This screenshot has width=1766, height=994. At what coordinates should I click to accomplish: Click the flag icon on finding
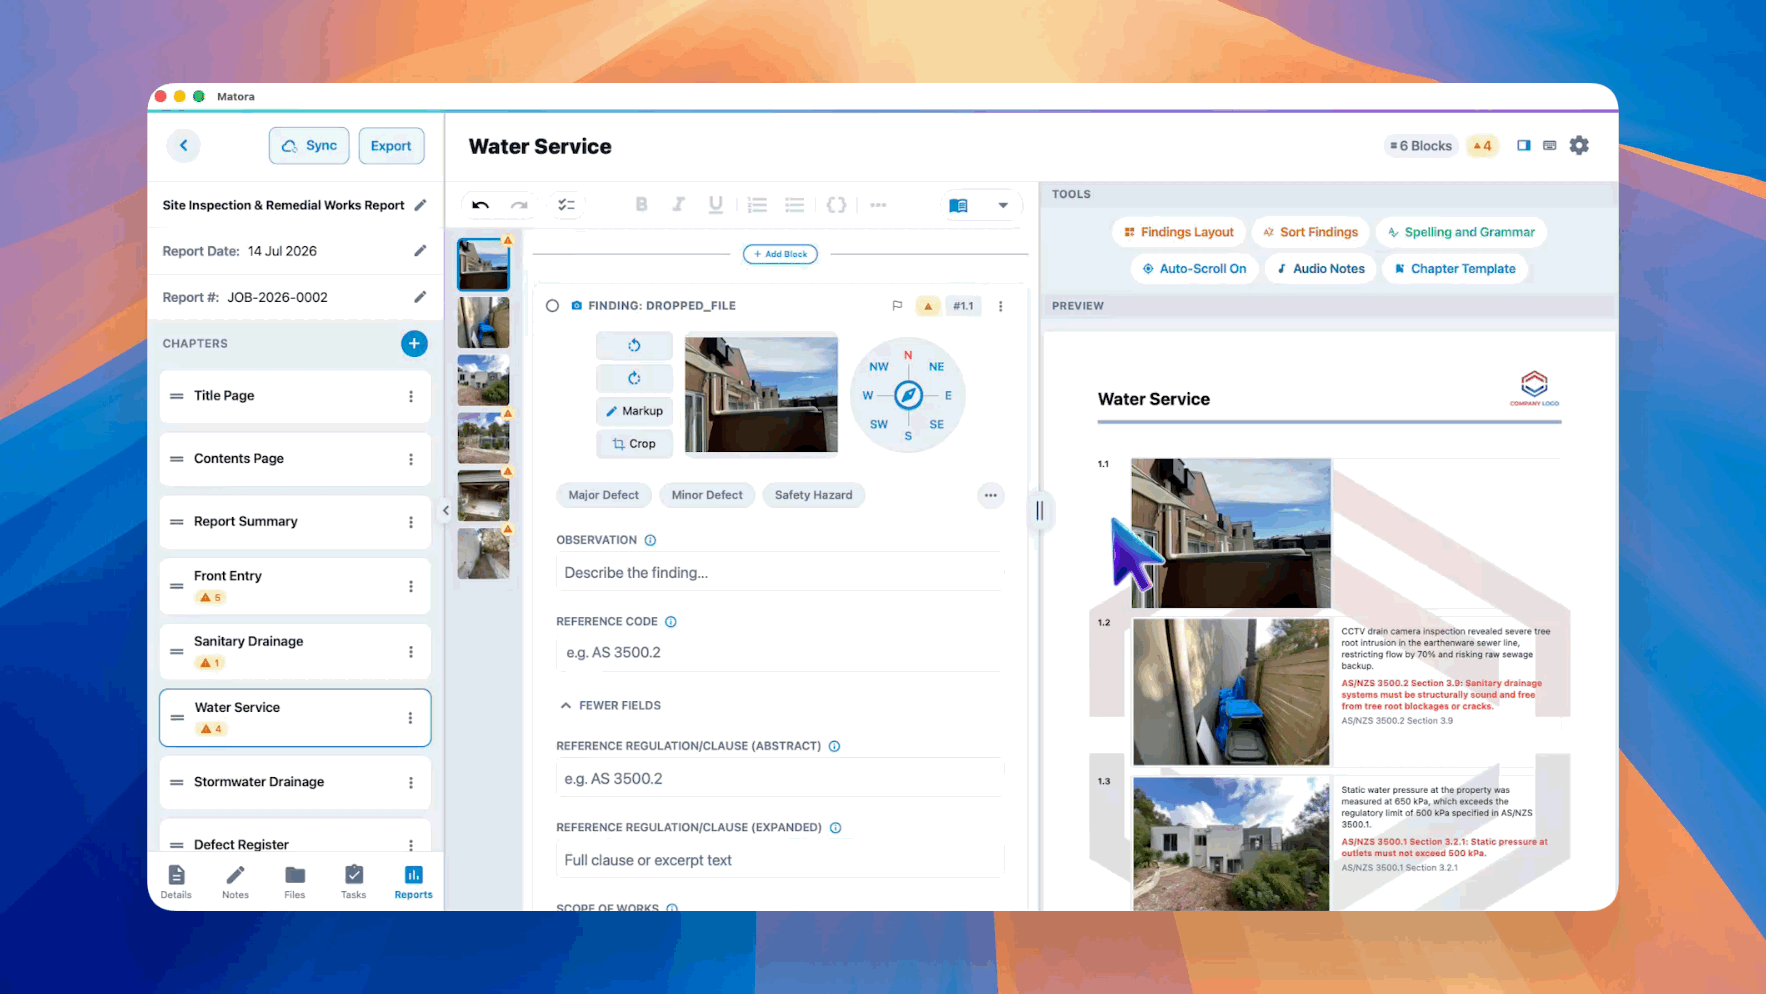pos(897,306)
